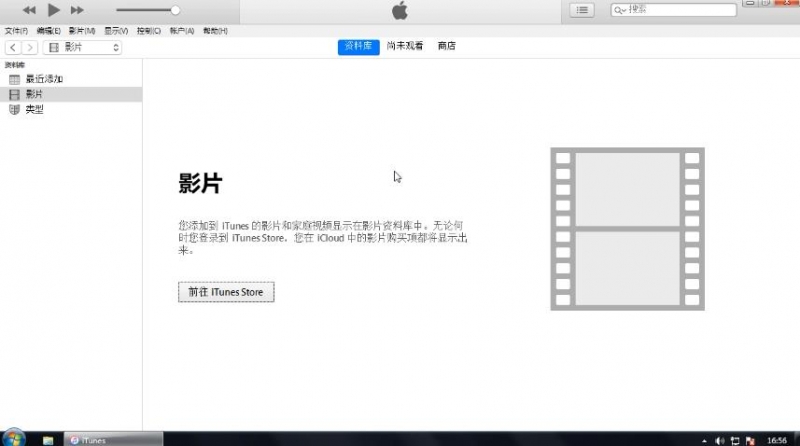The image size is (800, 446).
Task: Adjust the volume slider knob
Action: (x=175, y=10)
